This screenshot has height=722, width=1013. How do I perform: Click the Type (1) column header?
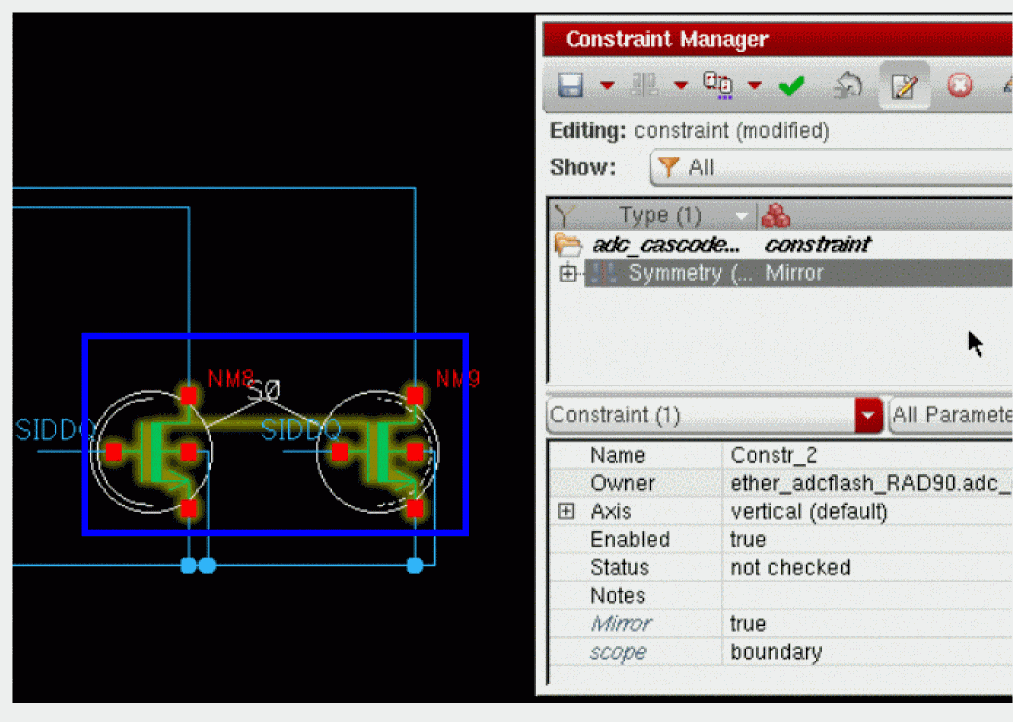tap(660, 216)
